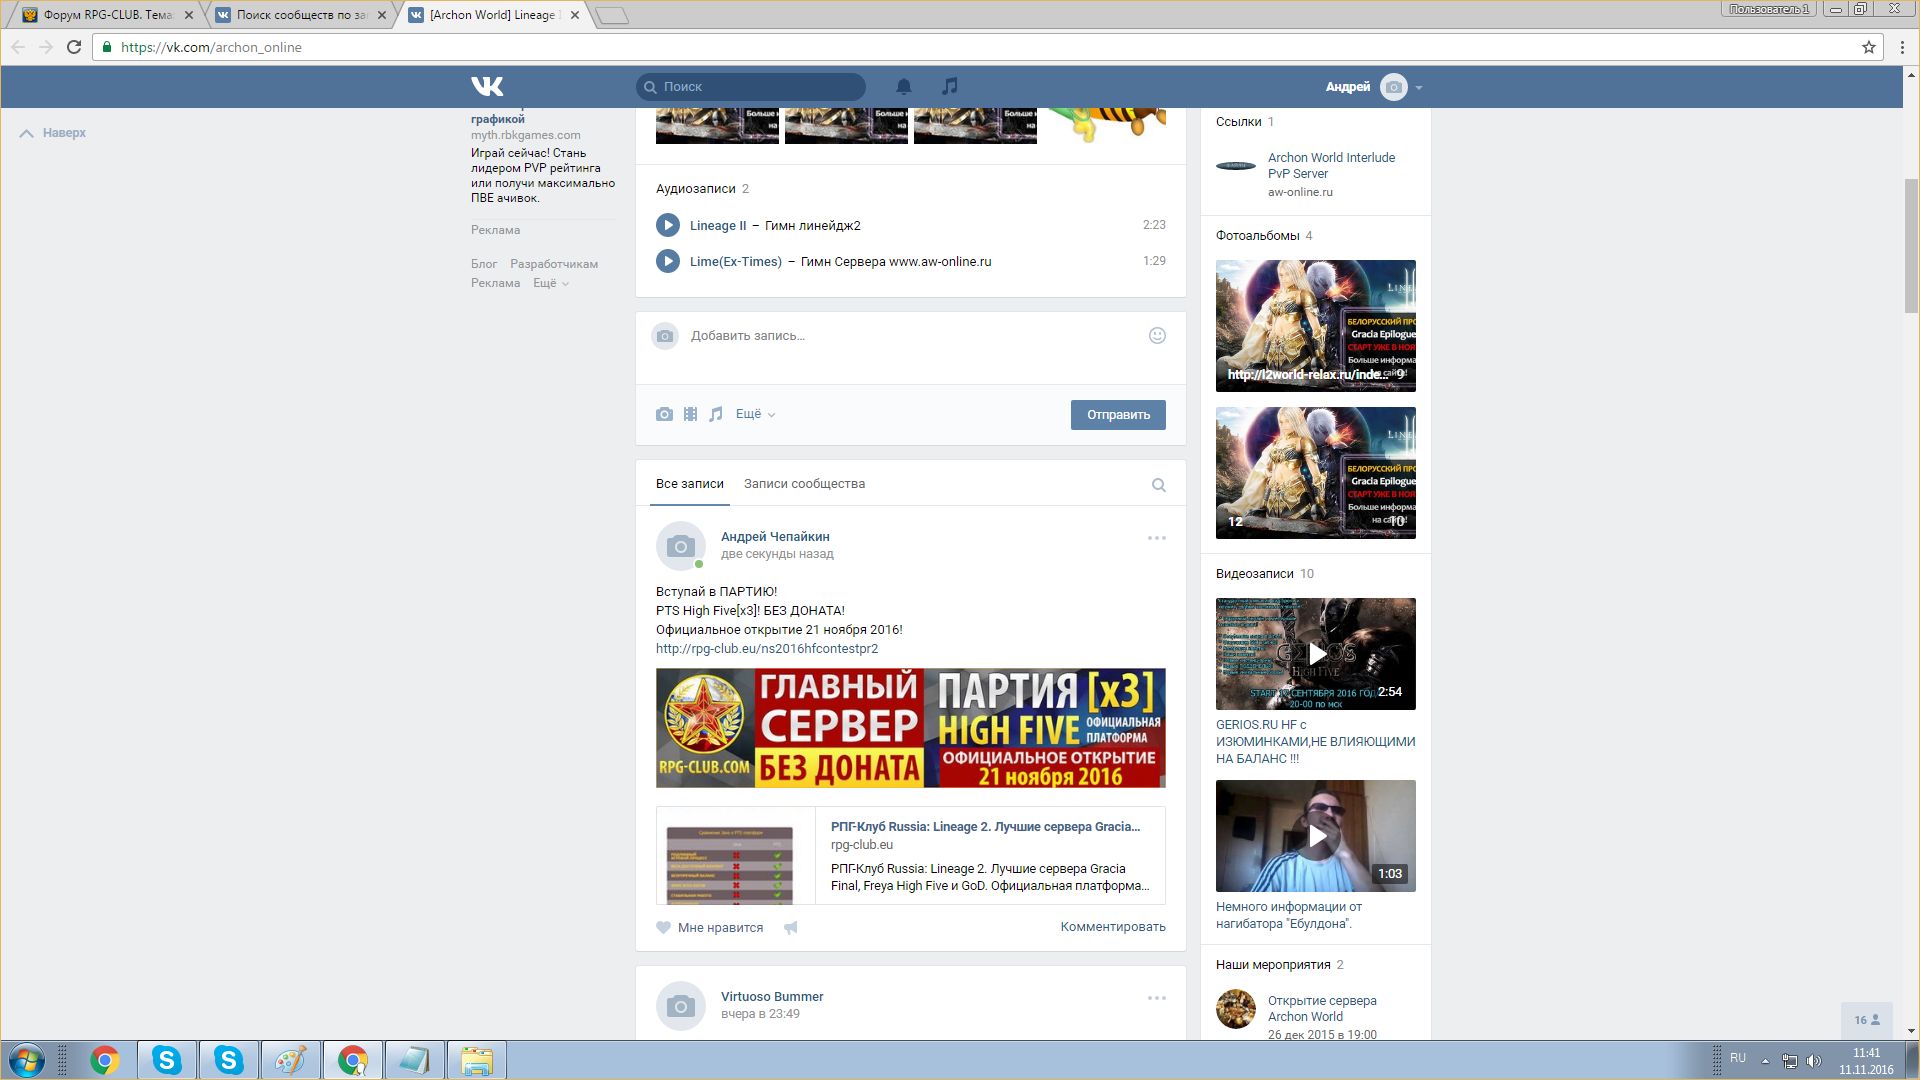Screen dimensions: 1920x1080
Task: Open Андрей profile menu arrow
Action: pyautogui.click(x=1418, y=88)
